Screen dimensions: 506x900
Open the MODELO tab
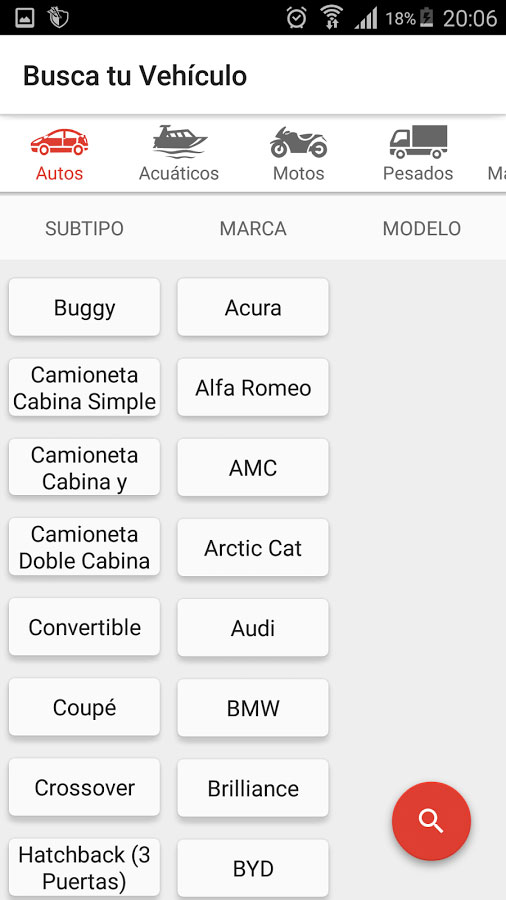click(422, 228)
